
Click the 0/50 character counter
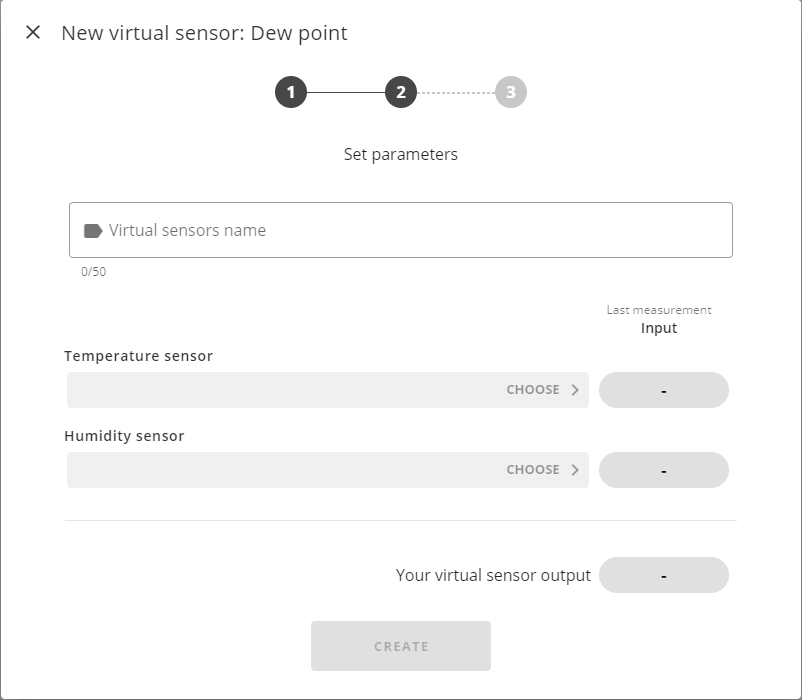tap(93, 272)
